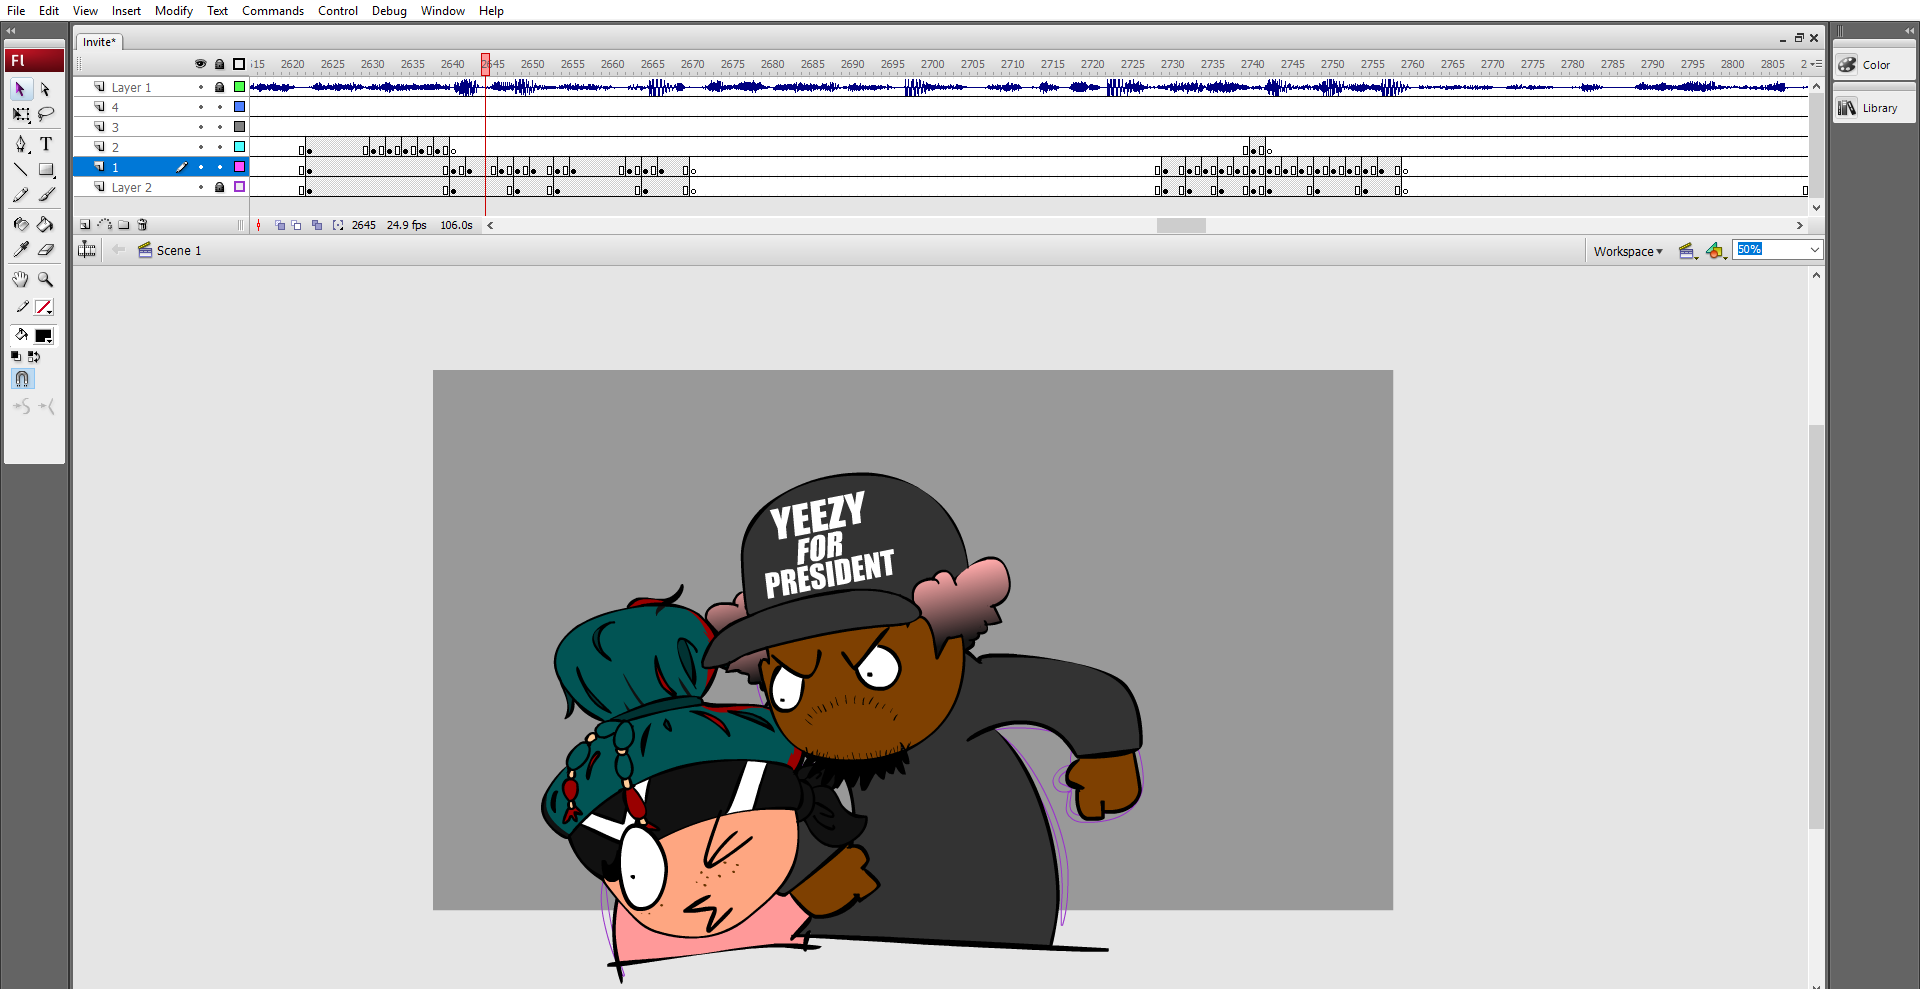Viewport: 1920px width, 989px height.
Task: Select the Paint Bucket tool
Action: pyautogui.click(x=45, y=224)
